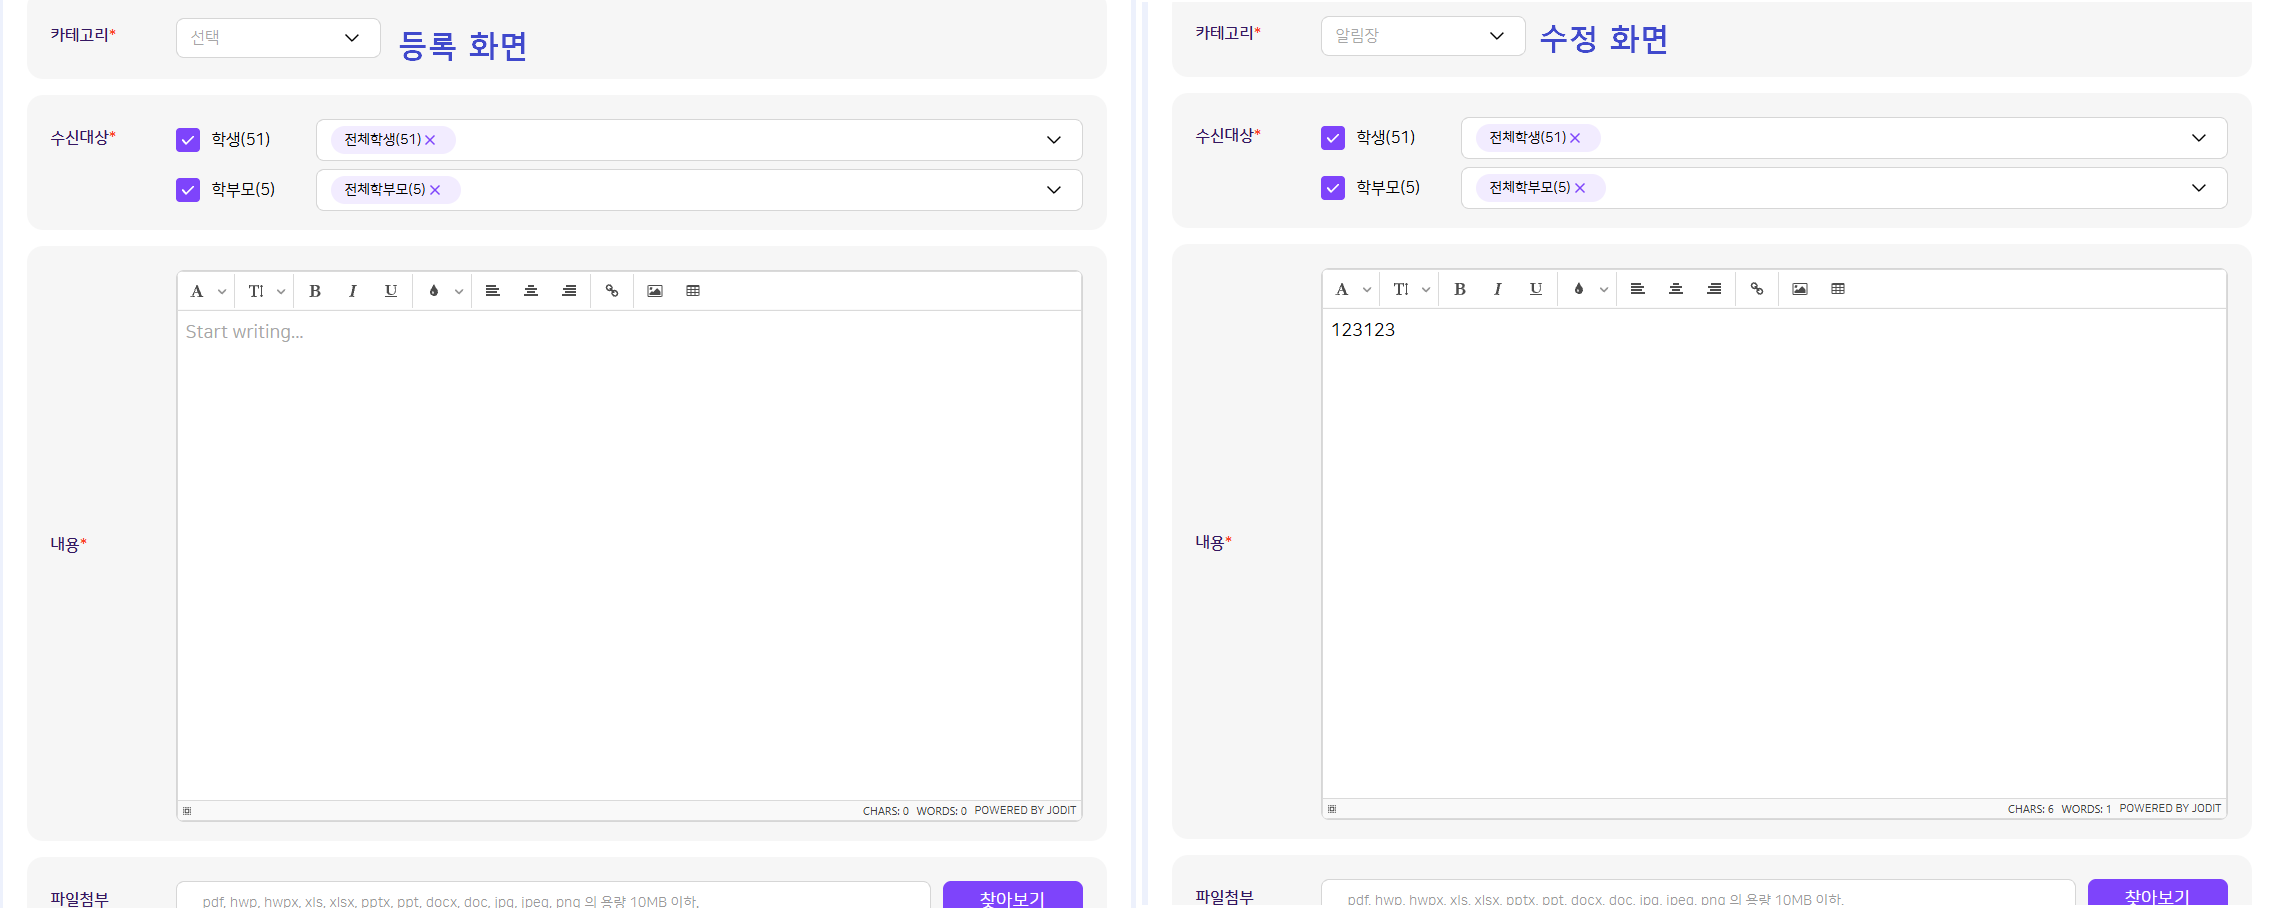
Task: Click Bold icon in registration screen editor
Action: 315,291
